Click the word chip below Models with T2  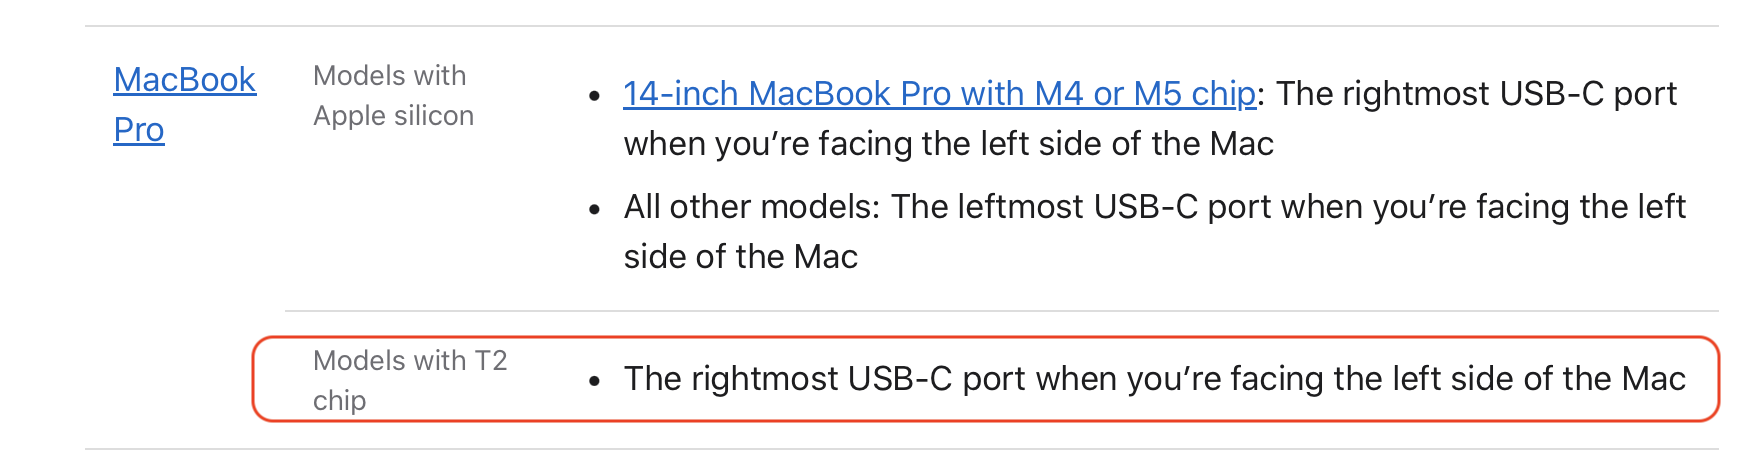click(x=339, y=401)
